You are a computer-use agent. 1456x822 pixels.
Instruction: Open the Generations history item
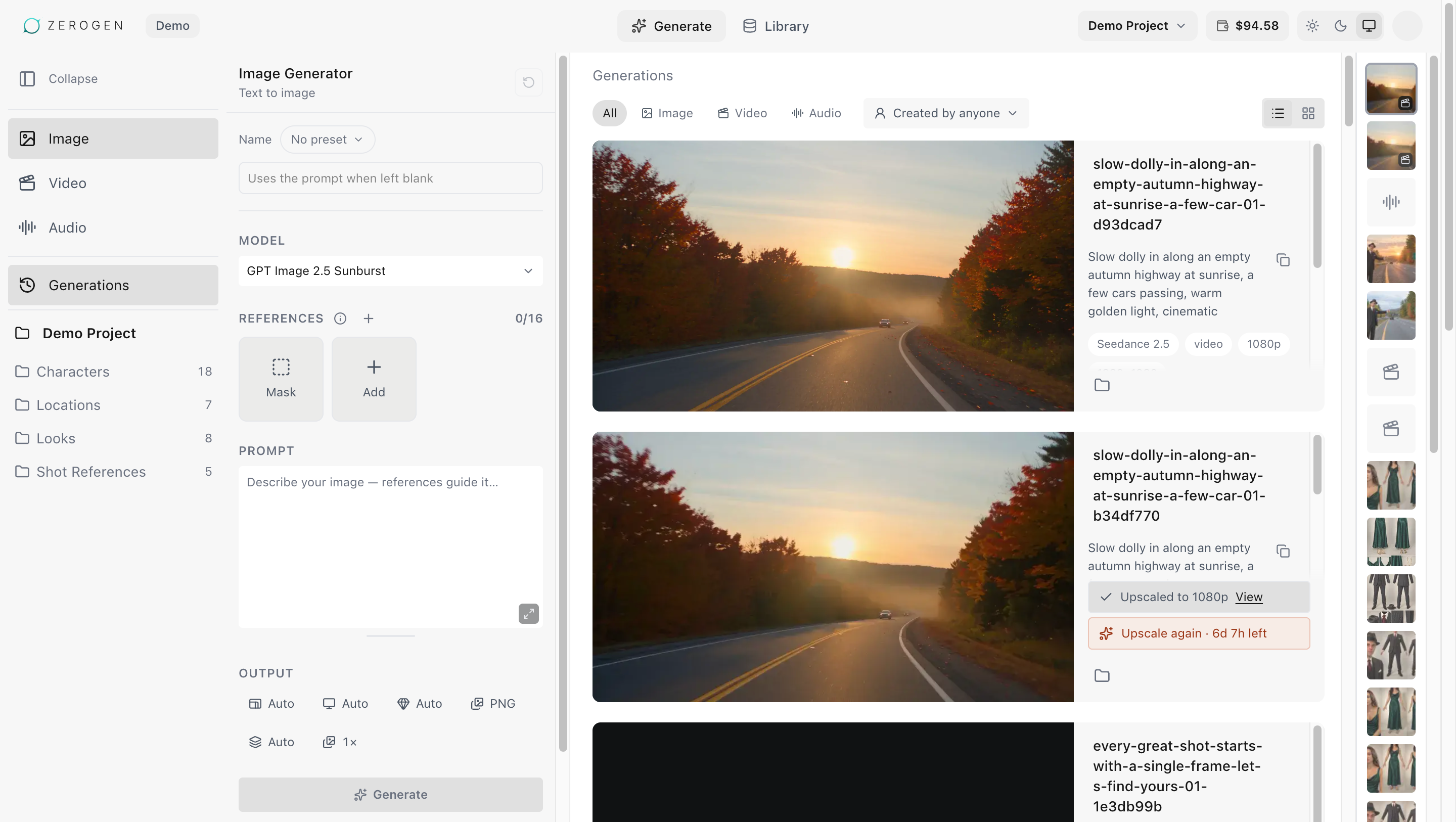point(113,285)
